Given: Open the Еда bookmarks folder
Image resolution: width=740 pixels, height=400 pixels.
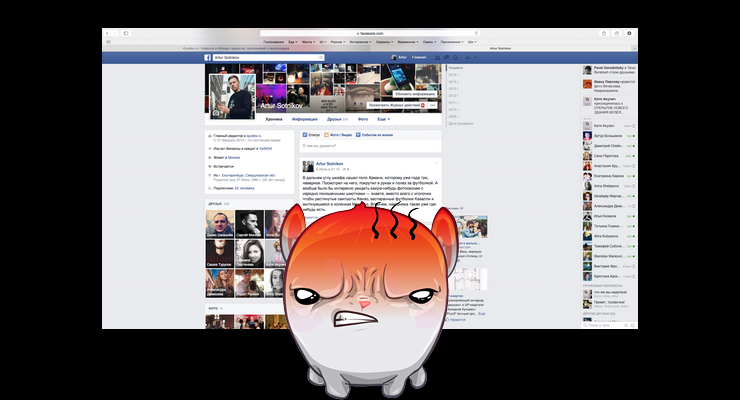Looking at the screenshot, I should [293, 42].
